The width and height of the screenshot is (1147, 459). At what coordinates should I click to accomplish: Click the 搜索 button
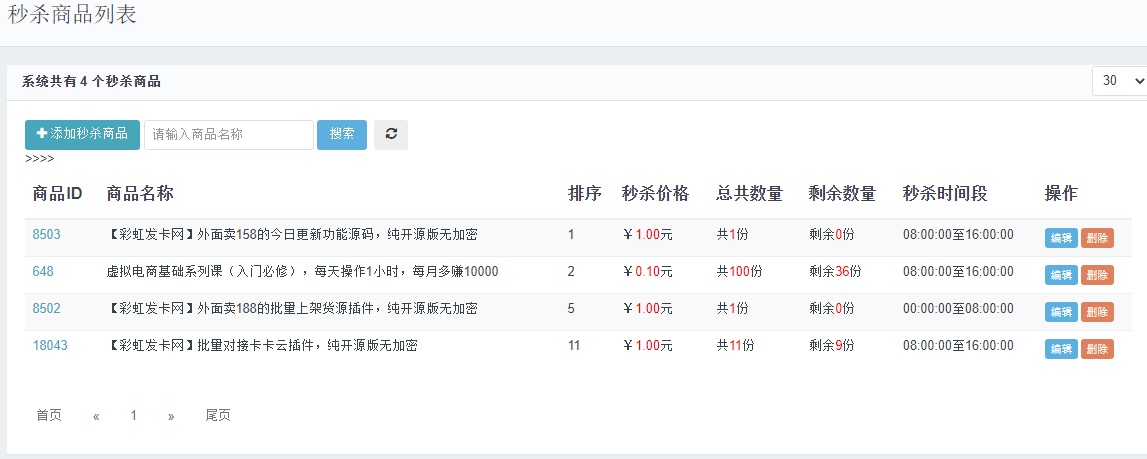click(x=342, y=135)
